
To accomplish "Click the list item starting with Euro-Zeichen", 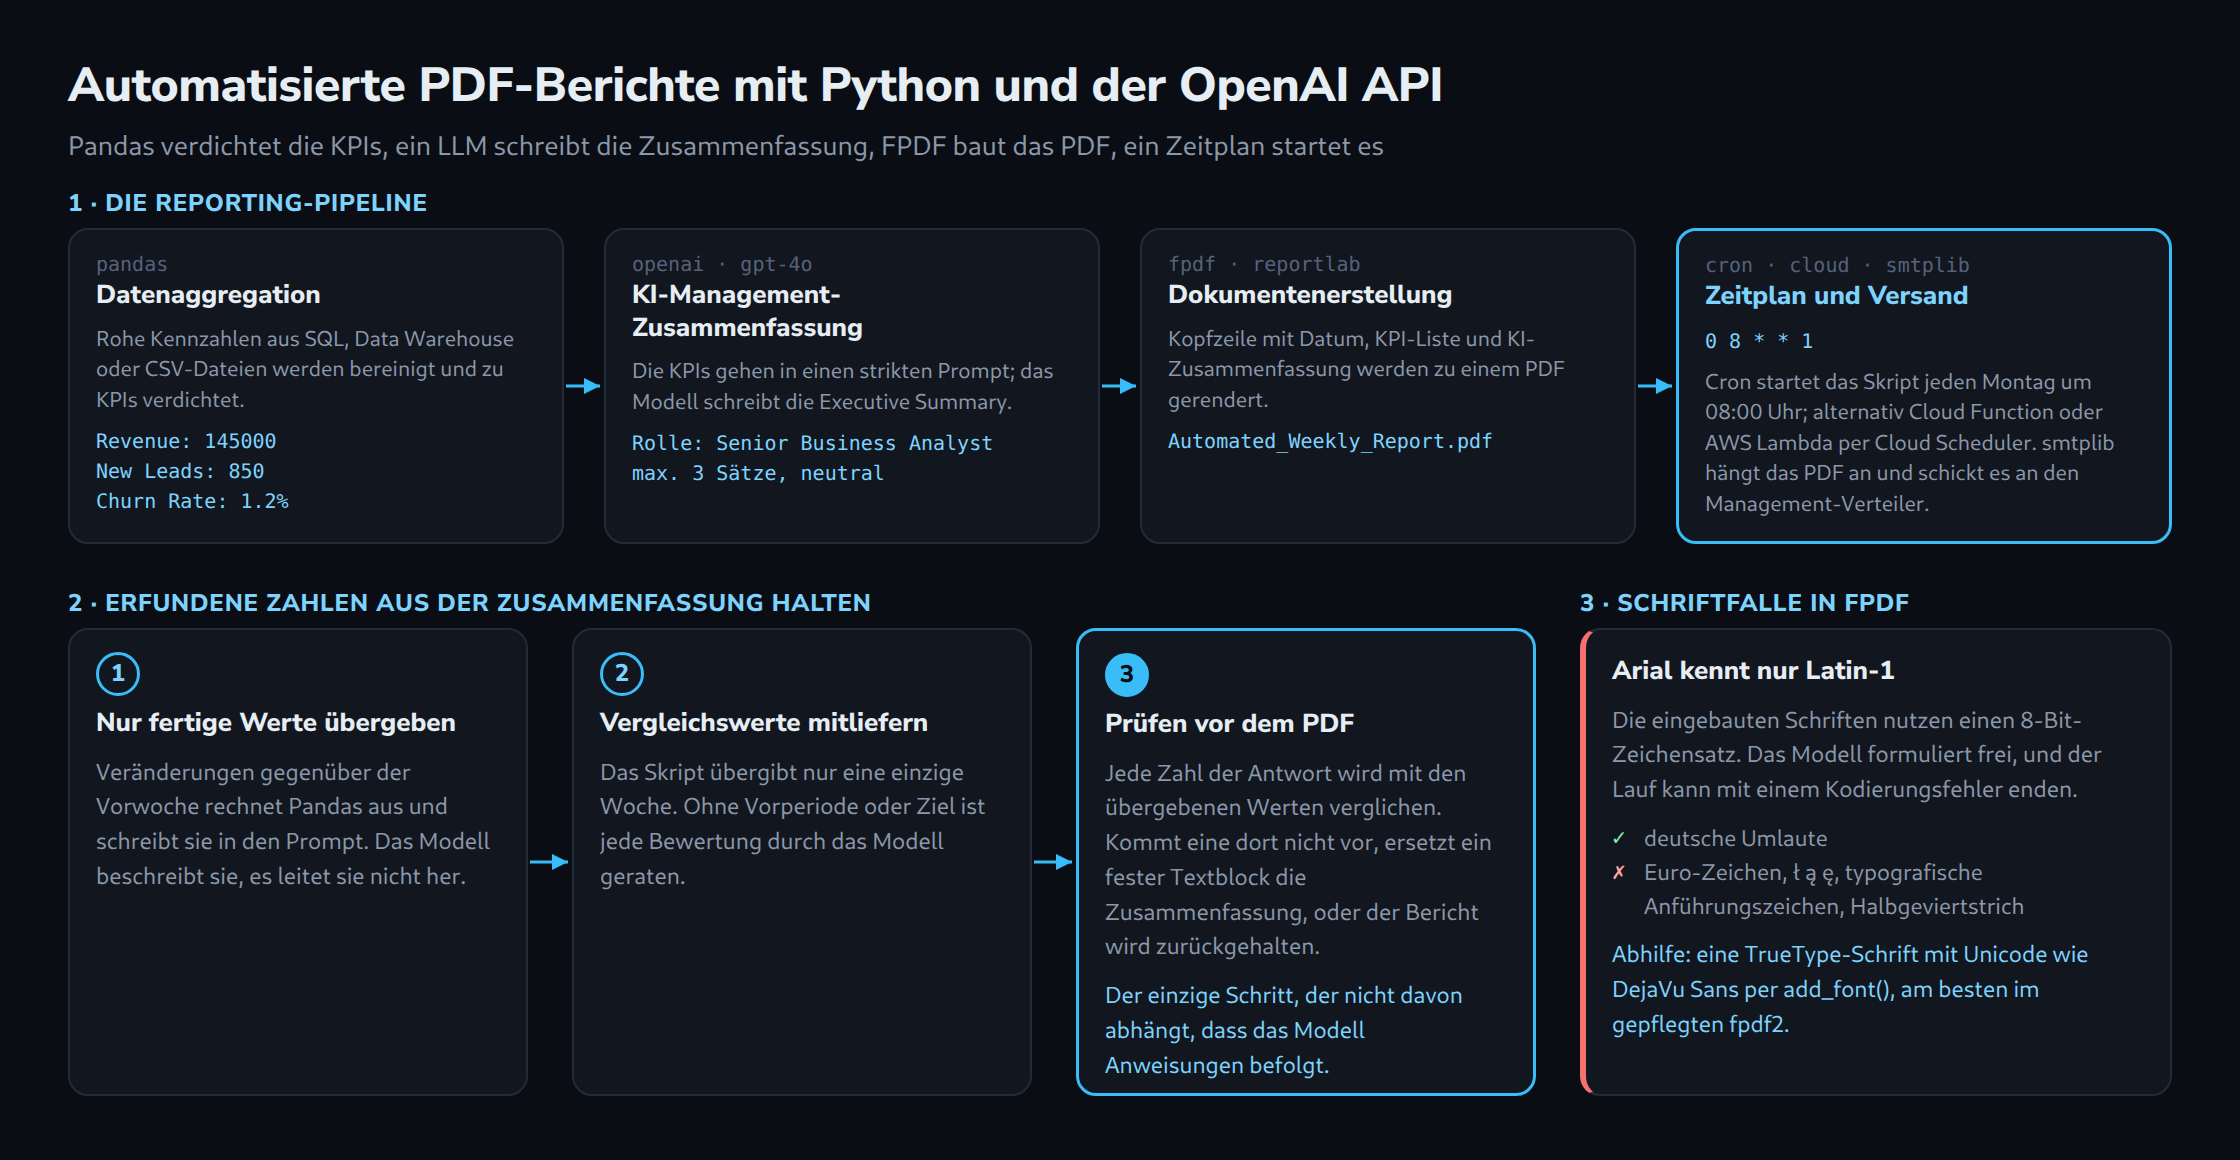I will click(x=1834, y=889).
